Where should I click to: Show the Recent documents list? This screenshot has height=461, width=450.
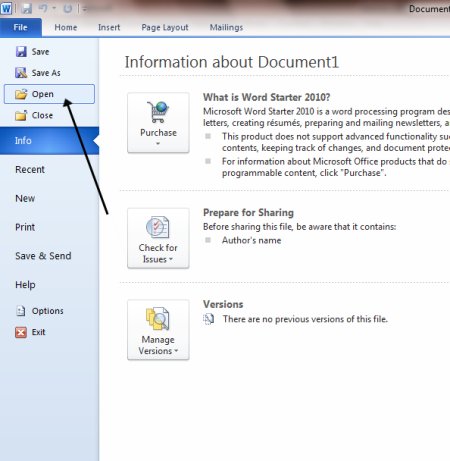pos(30,169)
